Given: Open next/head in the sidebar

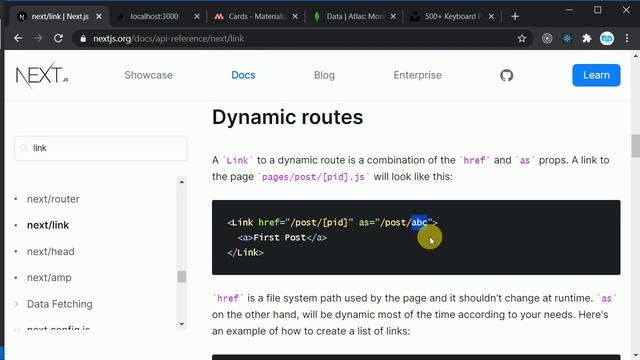Looking at the screenshot, I should pos(51,252).
